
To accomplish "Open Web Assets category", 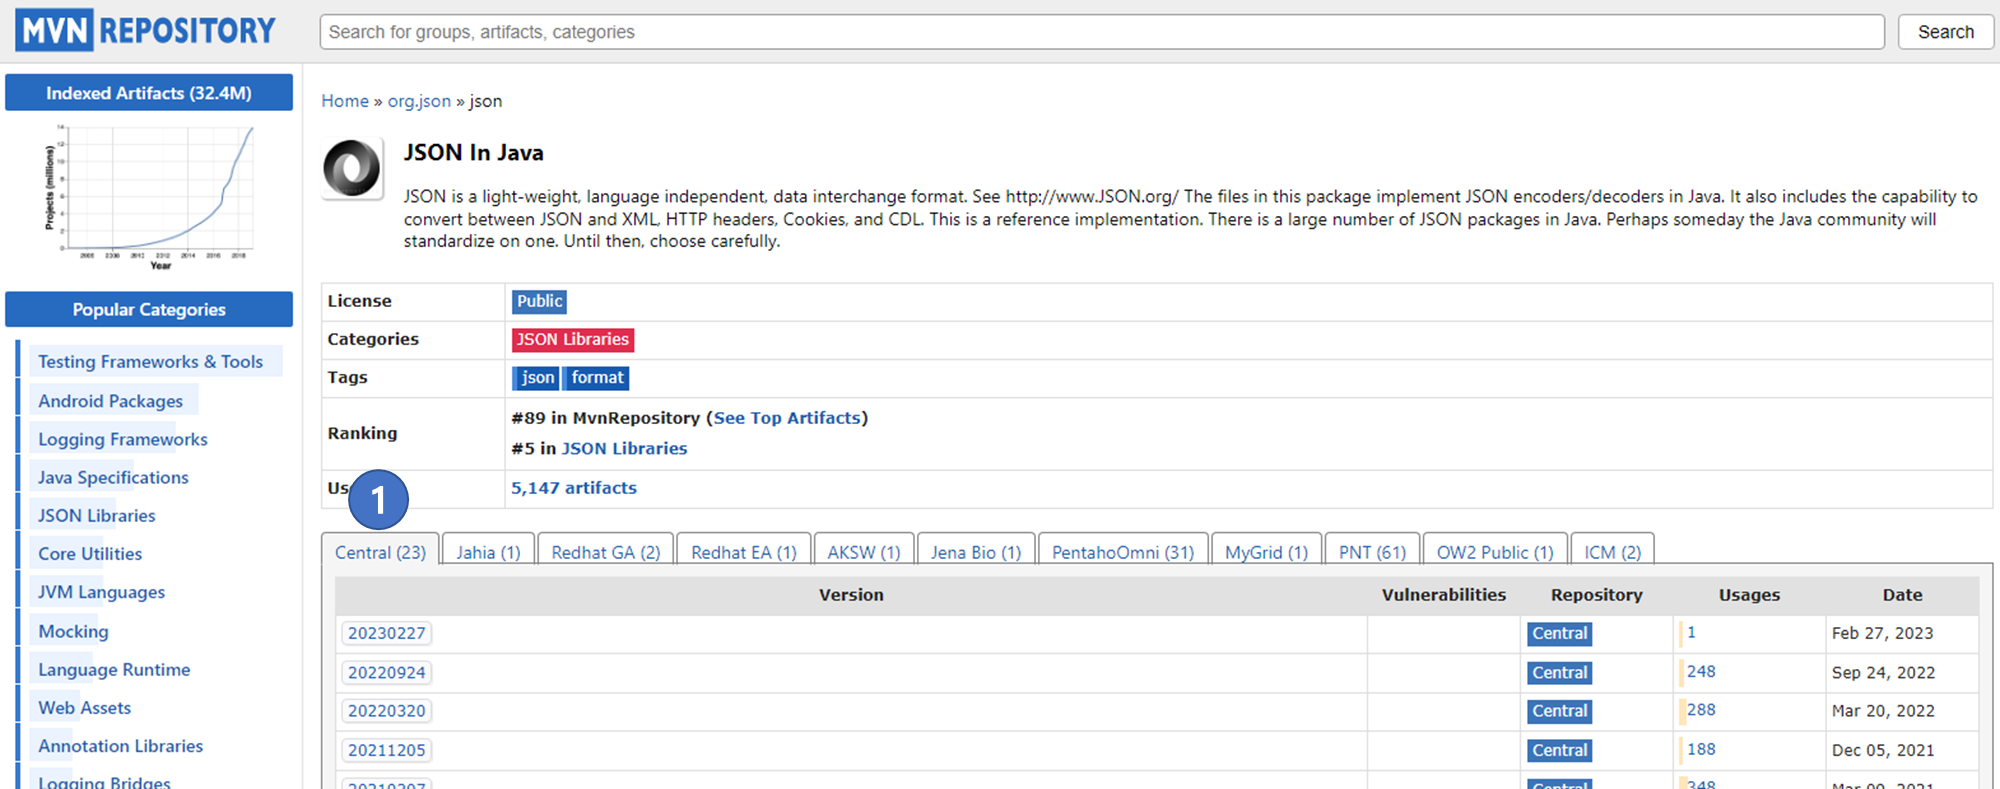I will (84, 708).
